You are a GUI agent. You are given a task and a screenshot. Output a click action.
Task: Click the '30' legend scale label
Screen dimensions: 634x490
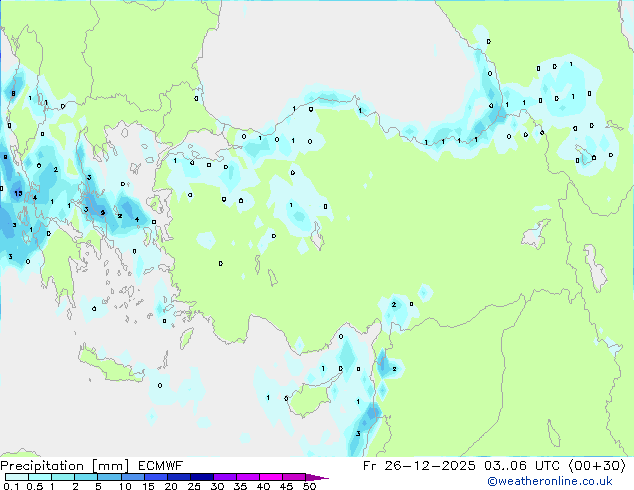click(217, 486)
